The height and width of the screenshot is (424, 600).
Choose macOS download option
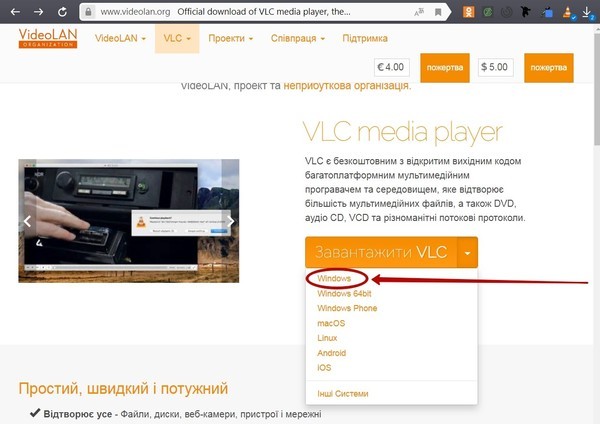(x=331, y=323)
